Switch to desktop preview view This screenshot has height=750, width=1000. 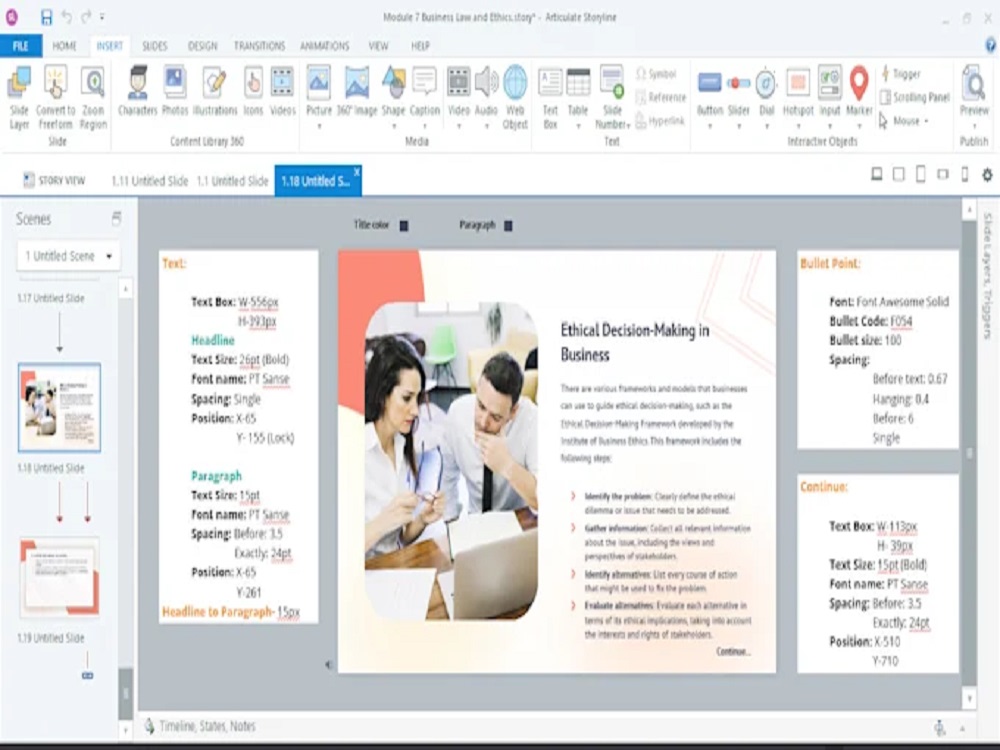pos(877,173)
